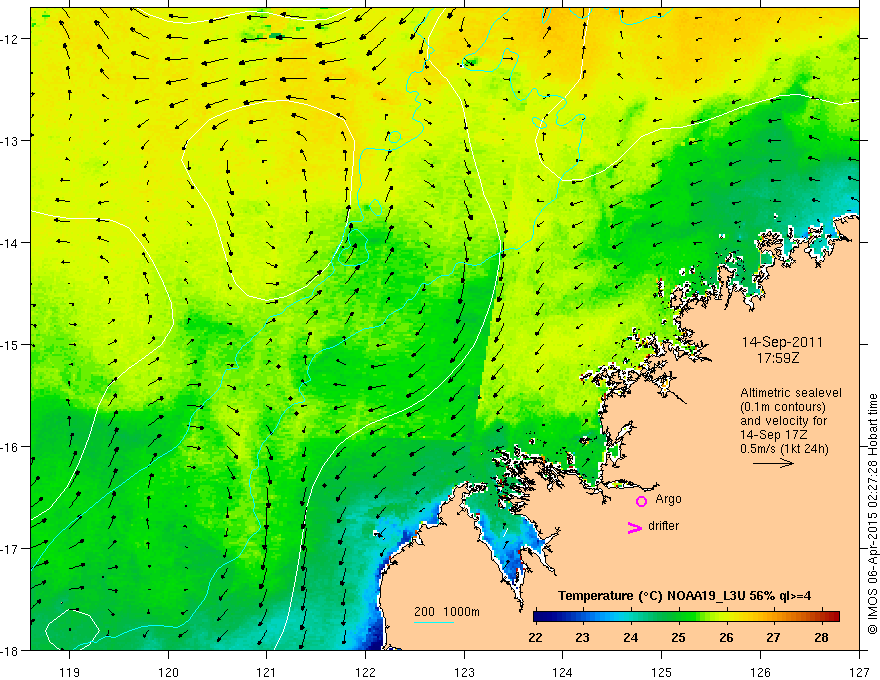Image resolution: width=880 pixels, height=680 pixels.
Task: Click the magenta drifter legend marker
Action: (634, 527)
